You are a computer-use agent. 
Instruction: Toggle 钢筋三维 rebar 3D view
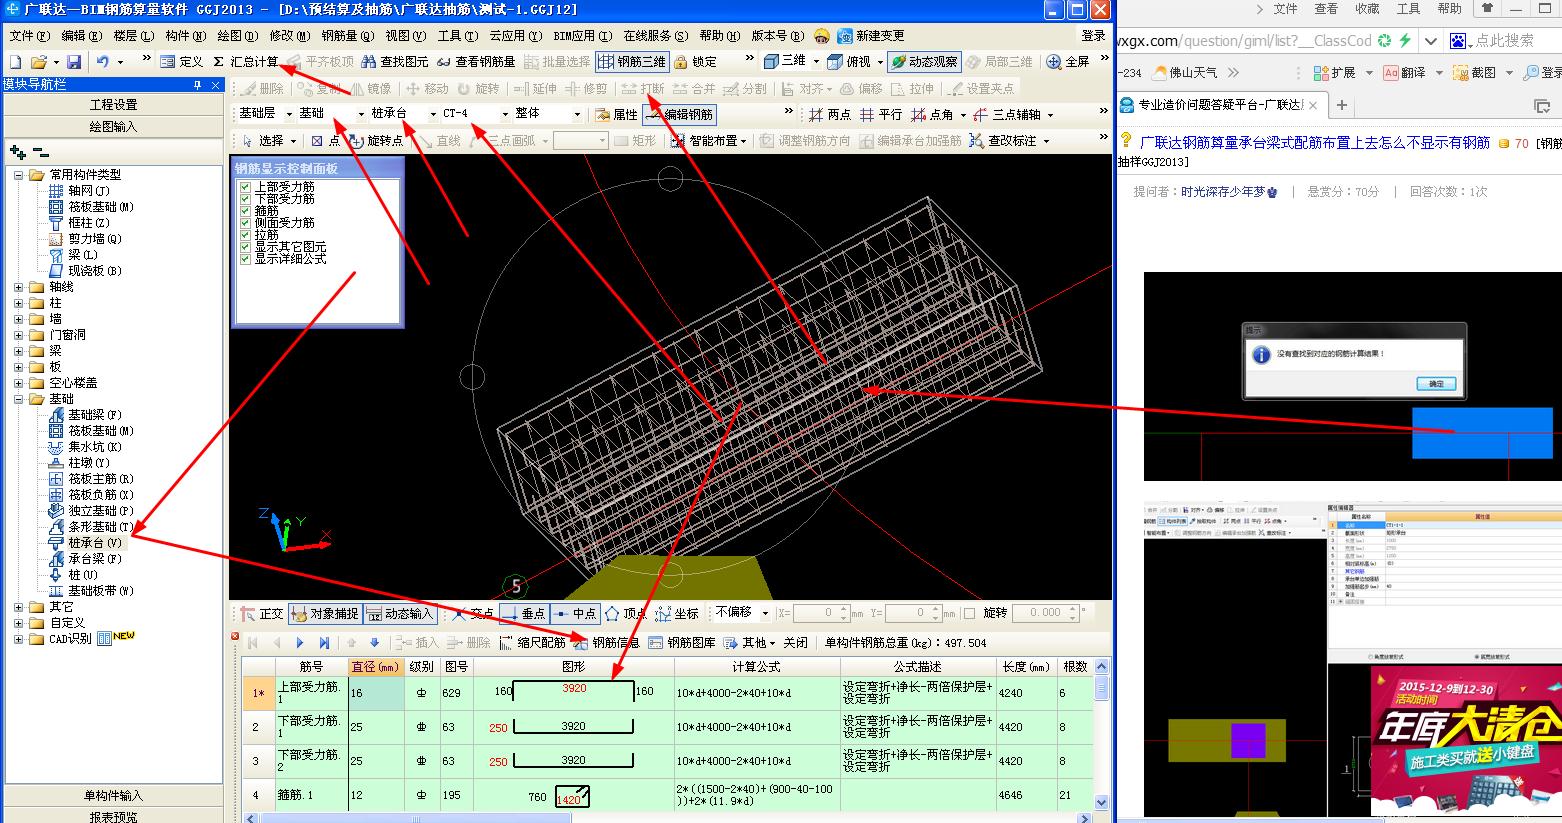tap(631, 62)
